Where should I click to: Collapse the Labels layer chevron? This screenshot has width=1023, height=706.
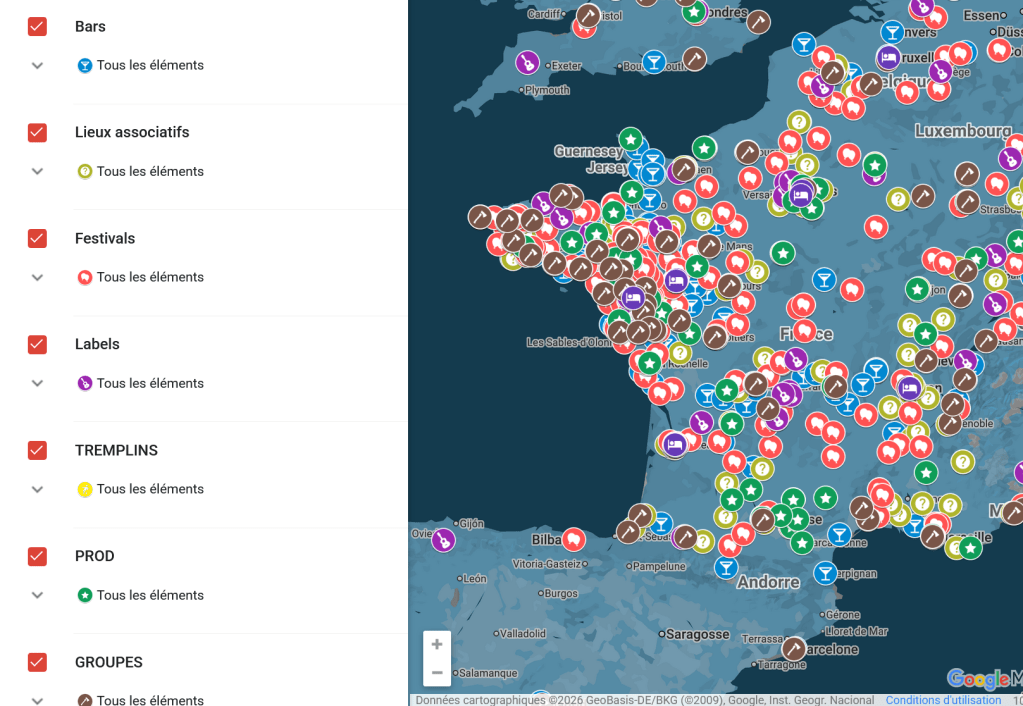pyautogui.click(x=37, y=383)
